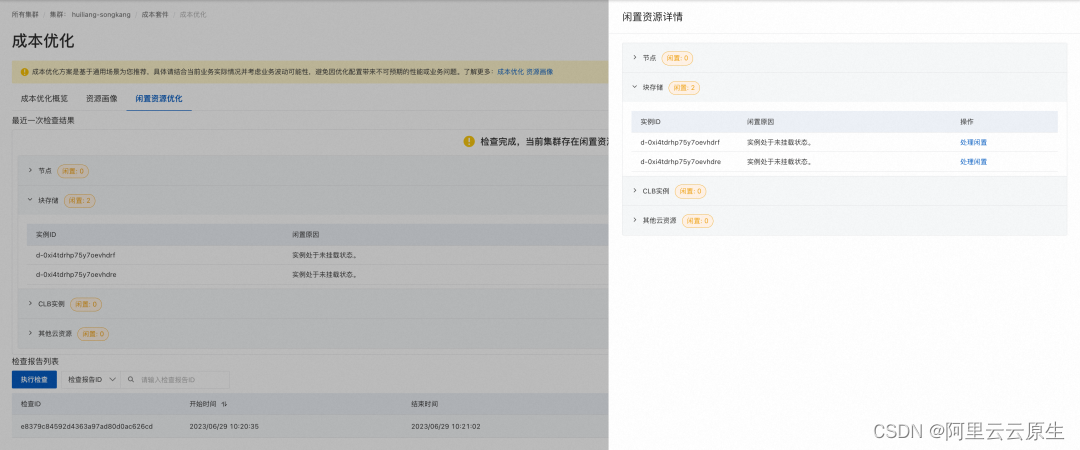This screenshot has width=1080, height=450.
Task: Expand the 节点 row on the main page
Action: coord(30,170)
